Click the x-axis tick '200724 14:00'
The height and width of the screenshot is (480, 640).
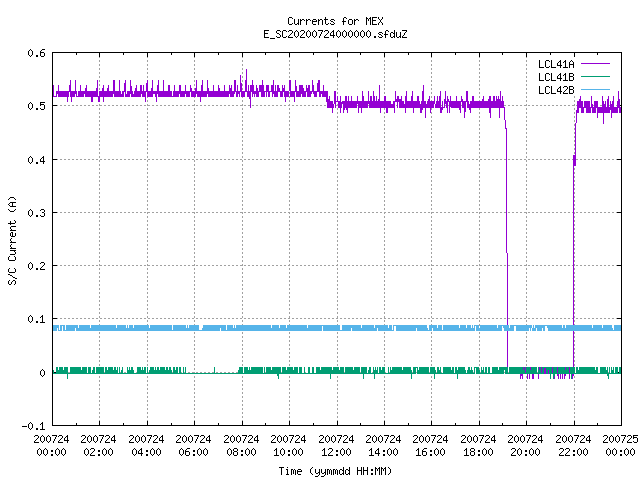[383, 445]
